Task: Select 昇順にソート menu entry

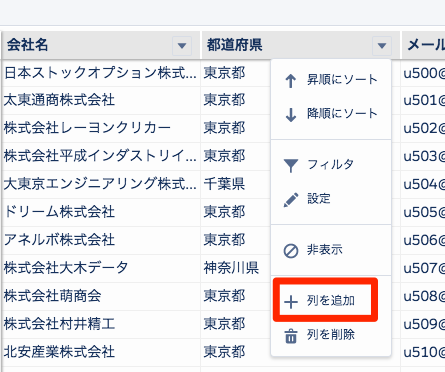Action: click(x=331, y=80)
